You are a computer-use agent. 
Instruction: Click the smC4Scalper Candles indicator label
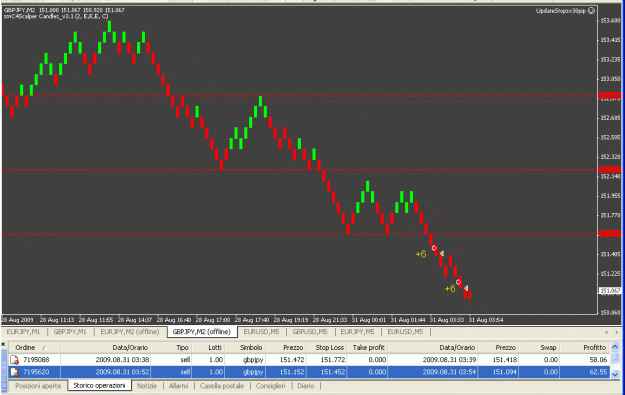56,16
